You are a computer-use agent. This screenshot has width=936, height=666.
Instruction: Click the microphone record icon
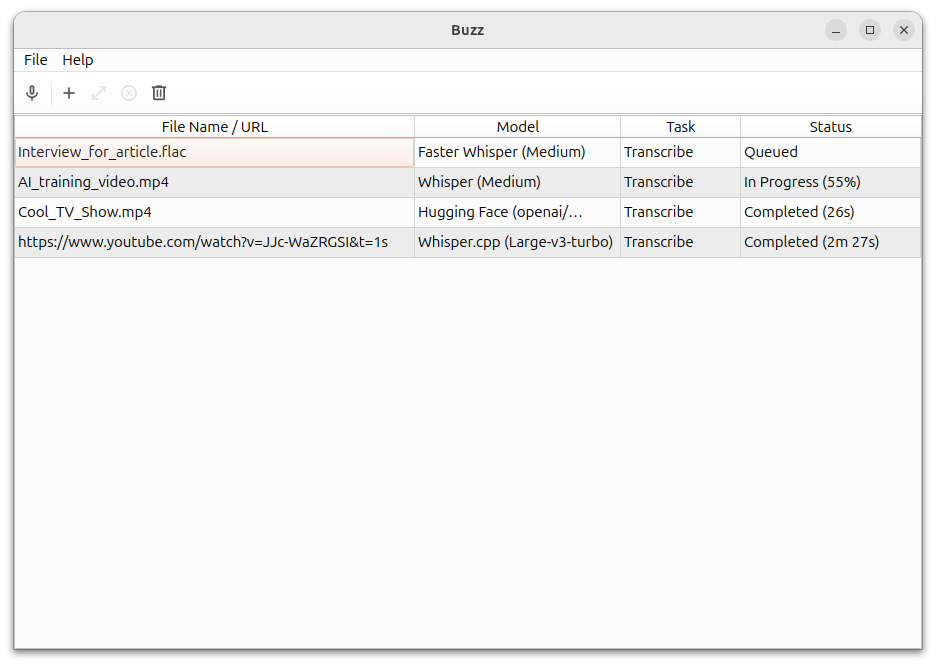coord(32,93)
